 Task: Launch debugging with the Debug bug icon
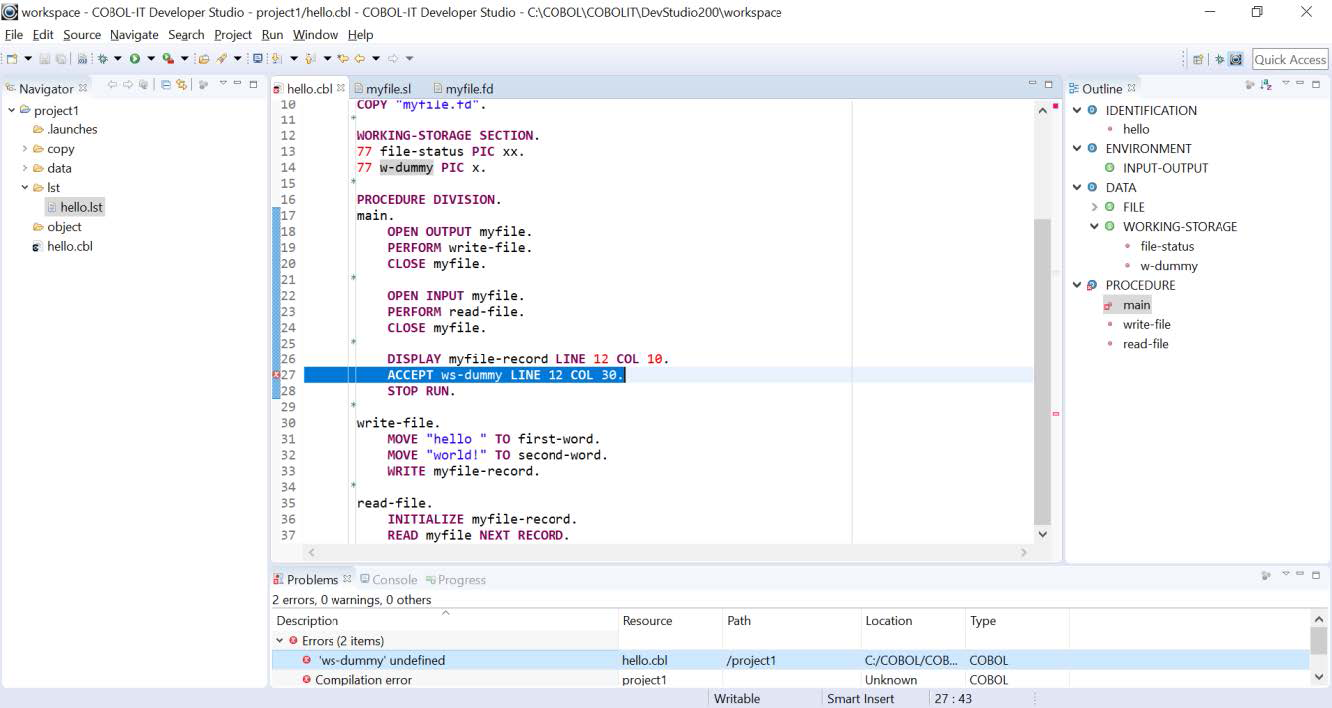coord(103,57)
